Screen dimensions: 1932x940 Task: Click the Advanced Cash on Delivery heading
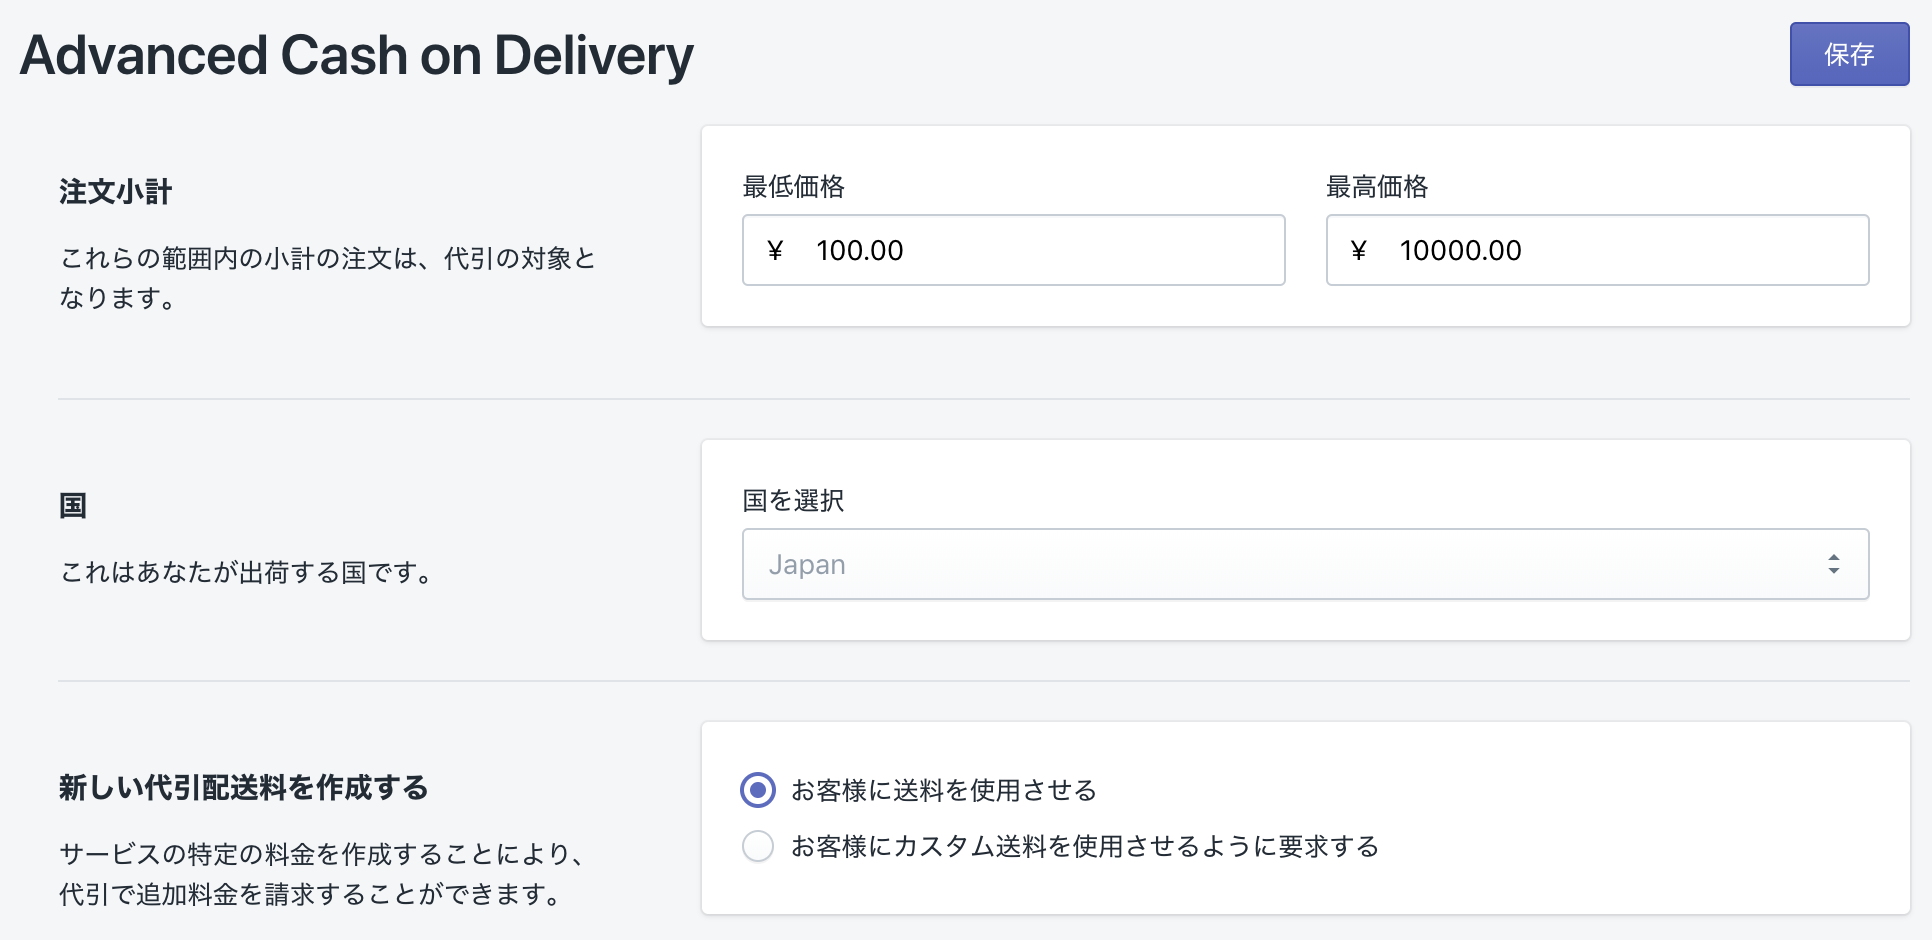pyautogui.click(x=356, y=55)
